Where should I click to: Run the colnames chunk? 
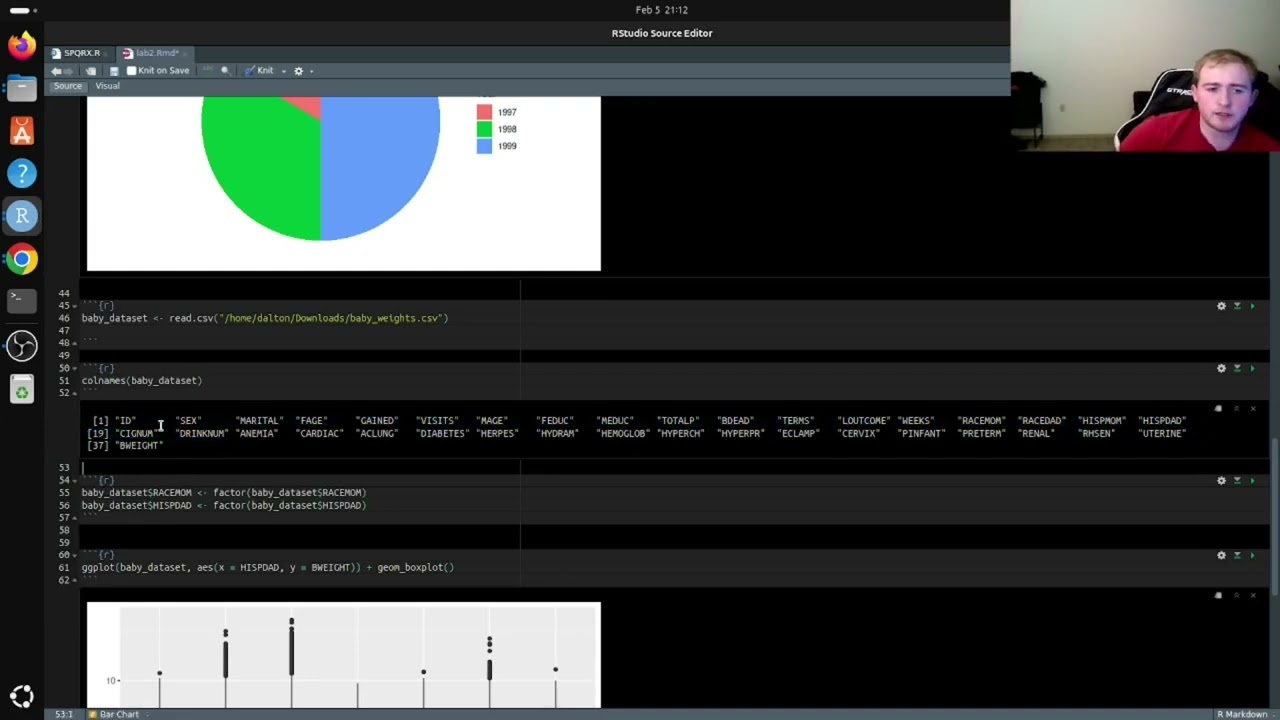pyautogui.click(x=1252, y=368)
